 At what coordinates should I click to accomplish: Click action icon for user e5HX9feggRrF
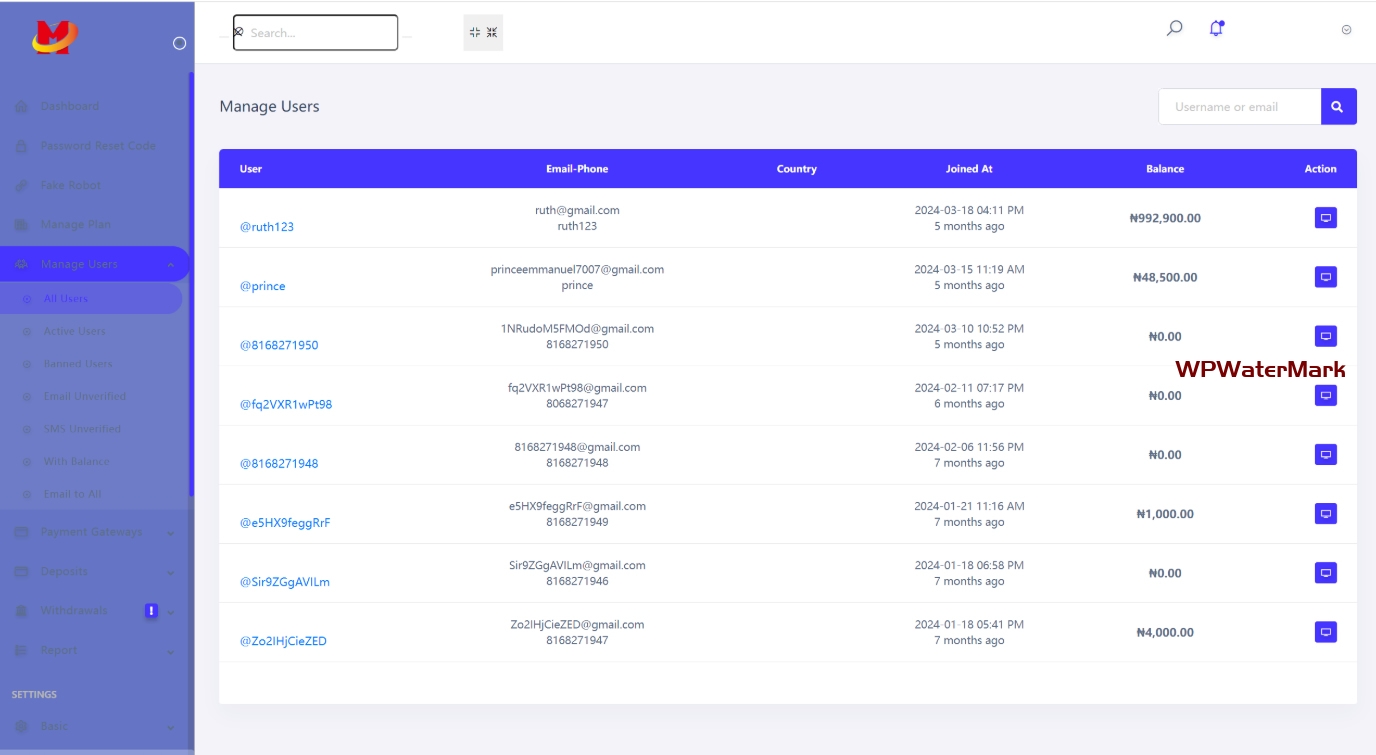(x=1325, y=514)
